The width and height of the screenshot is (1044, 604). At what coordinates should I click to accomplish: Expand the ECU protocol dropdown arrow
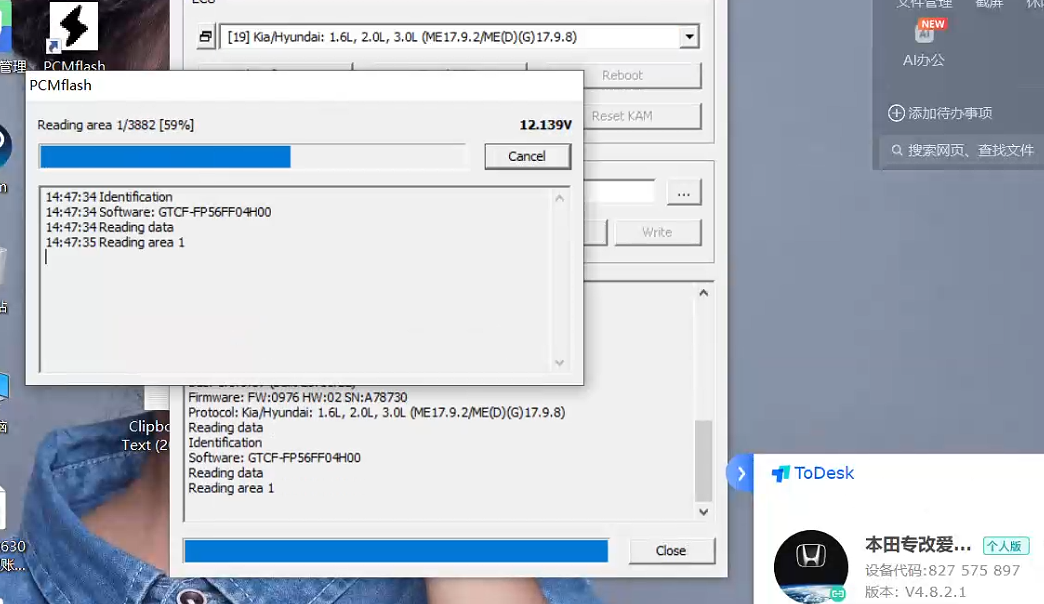point(689,37)
